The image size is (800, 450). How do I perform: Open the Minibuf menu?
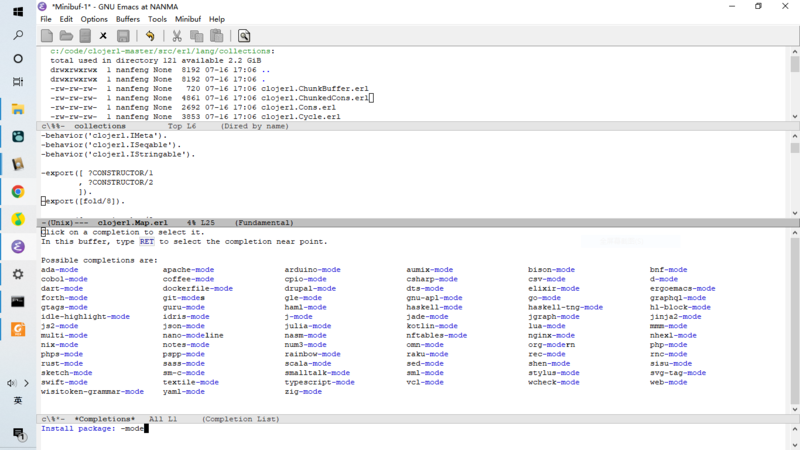tap(187, 19)
